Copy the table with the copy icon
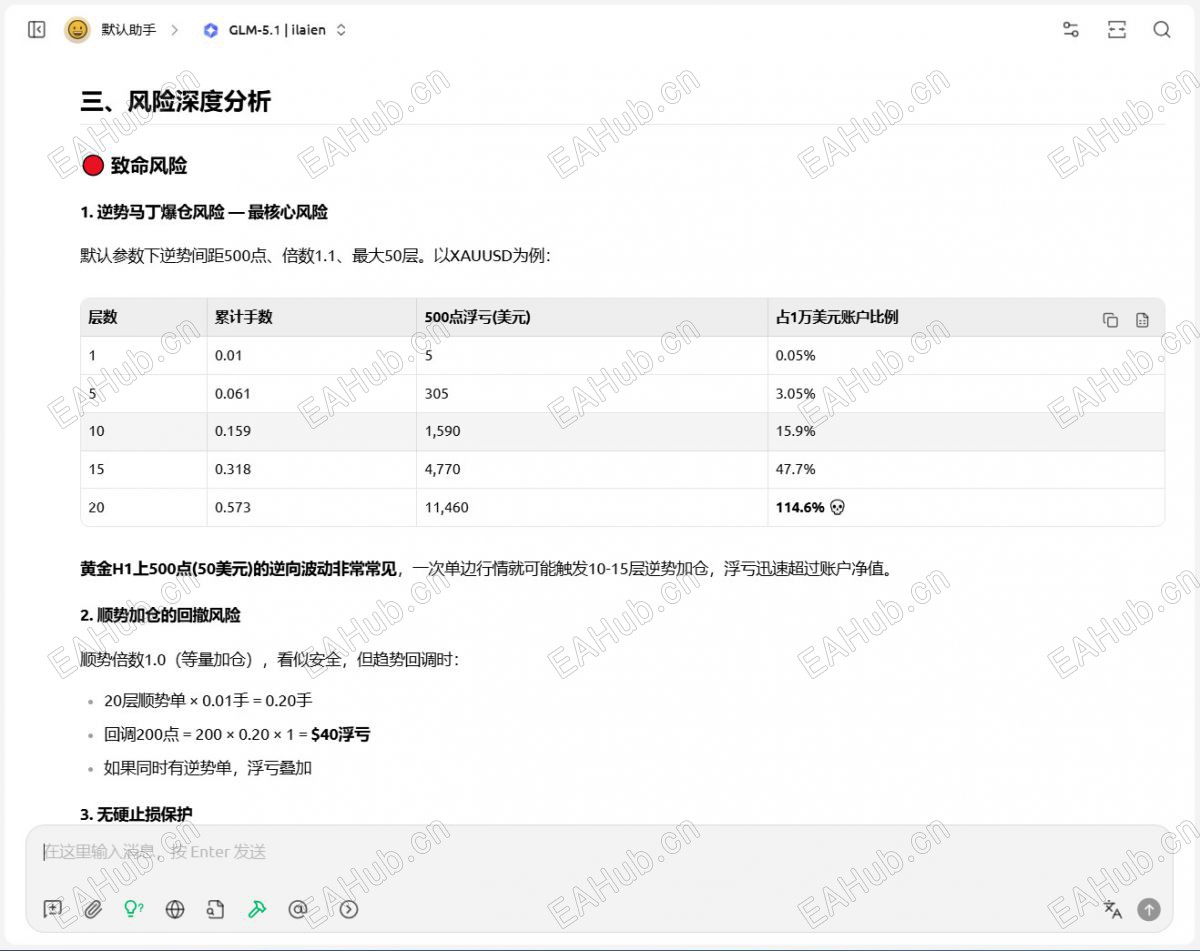This screenshot has width=1200, height=951. 1110,320
